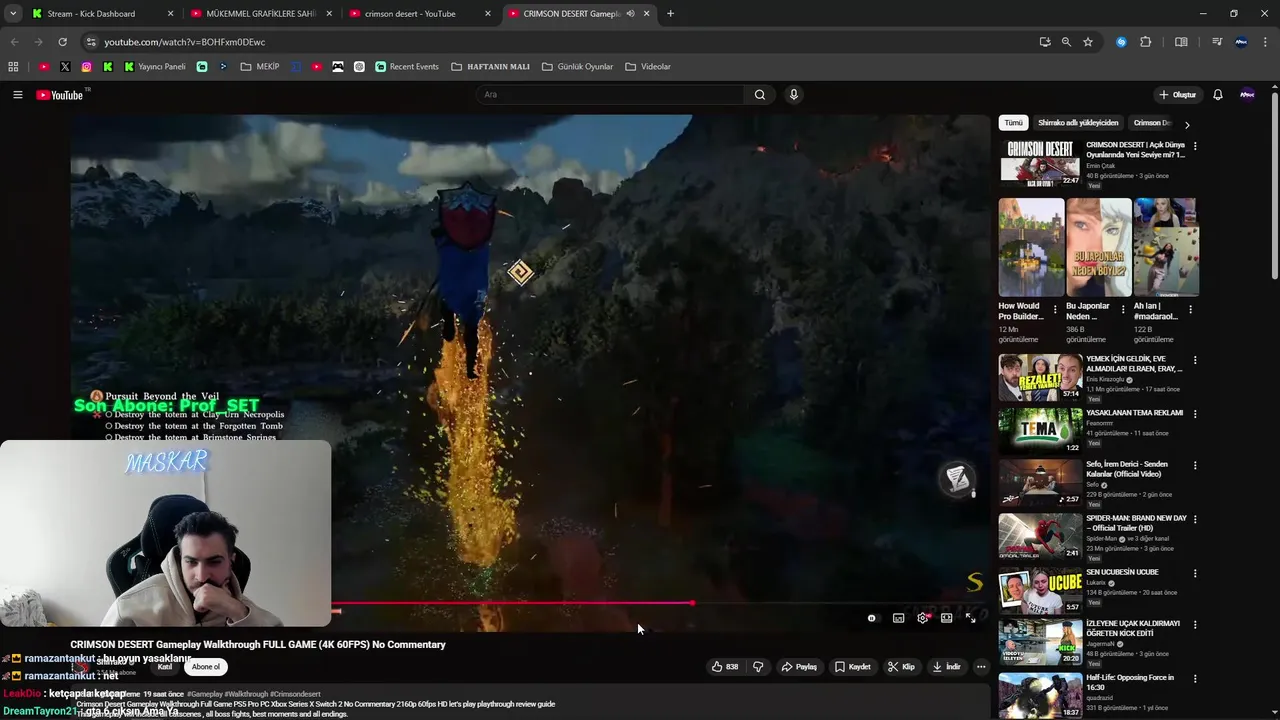This screenshot has height=720, width=1280.
Task: Open YouTube notifications bell
Action: pos(1218,95)
